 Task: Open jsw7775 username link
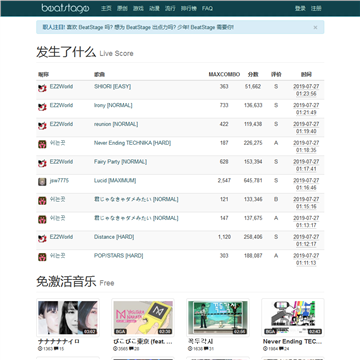coord(59,181)
